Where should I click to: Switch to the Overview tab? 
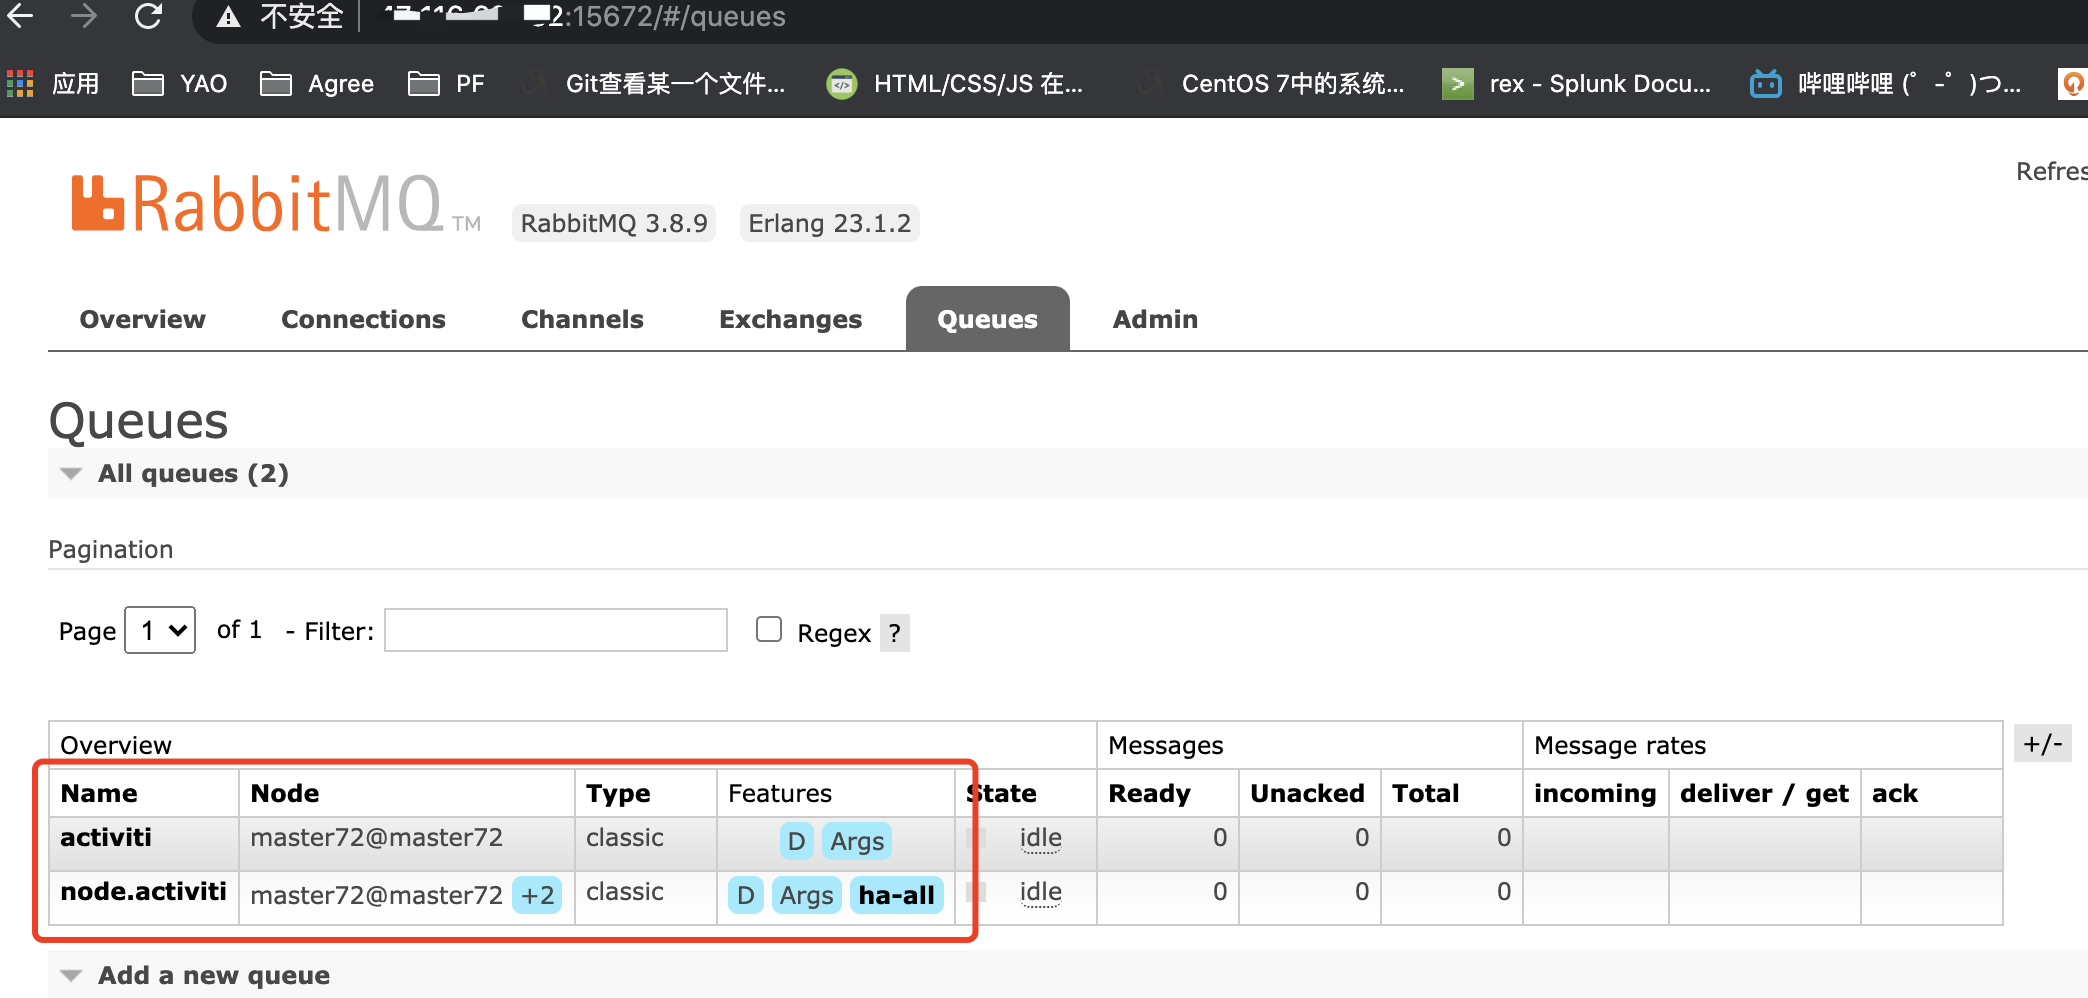[142, 319]
